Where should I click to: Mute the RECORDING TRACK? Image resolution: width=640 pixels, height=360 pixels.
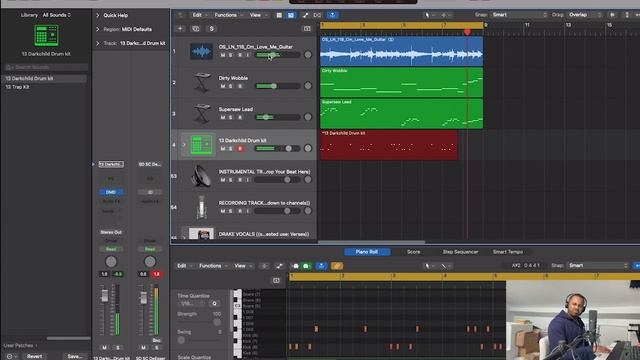[223, 211]
